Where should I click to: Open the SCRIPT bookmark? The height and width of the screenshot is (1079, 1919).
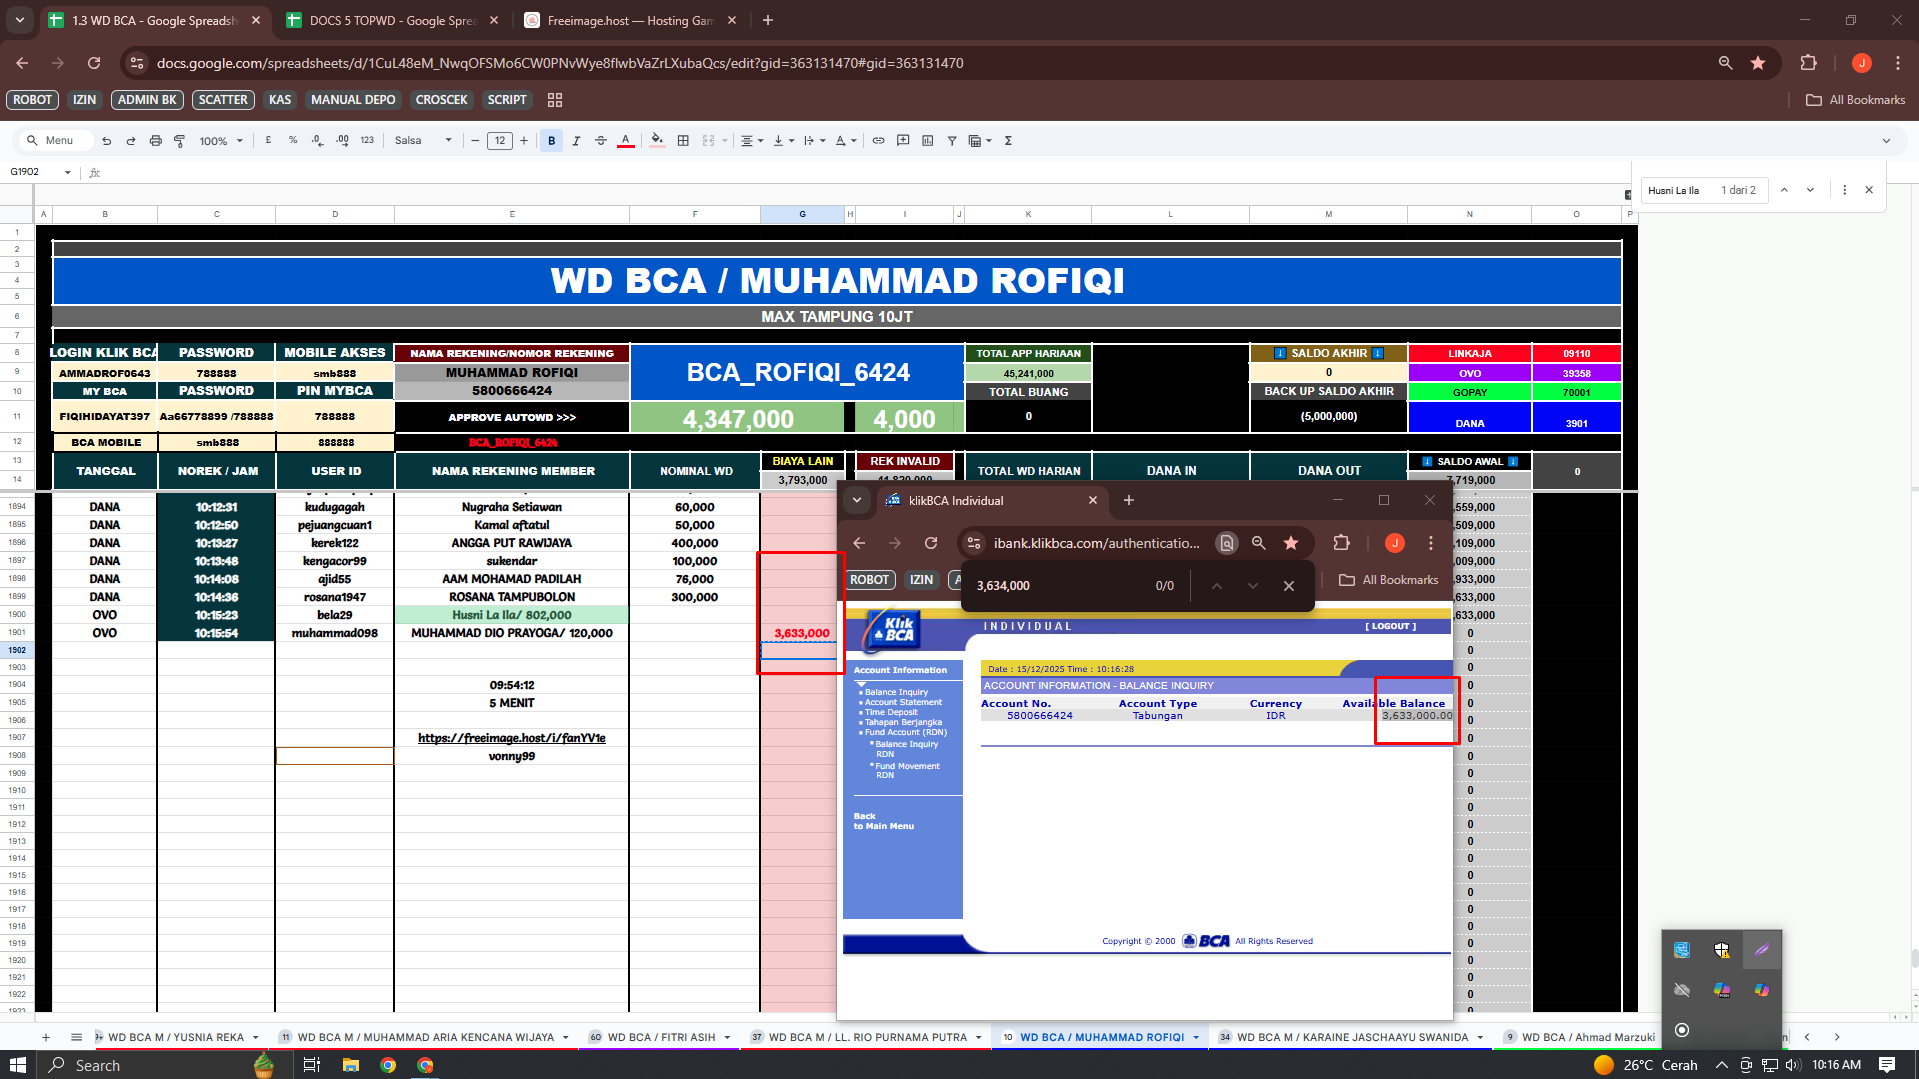507,100
